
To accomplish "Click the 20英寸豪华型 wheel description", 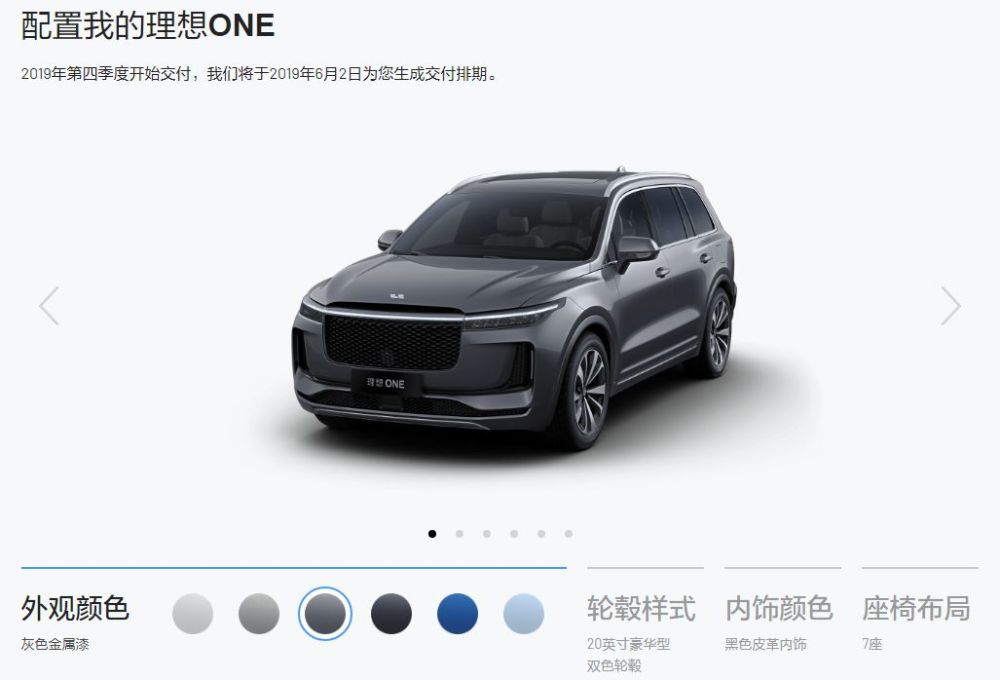I will pyautogui.click(x=628, y=644).
